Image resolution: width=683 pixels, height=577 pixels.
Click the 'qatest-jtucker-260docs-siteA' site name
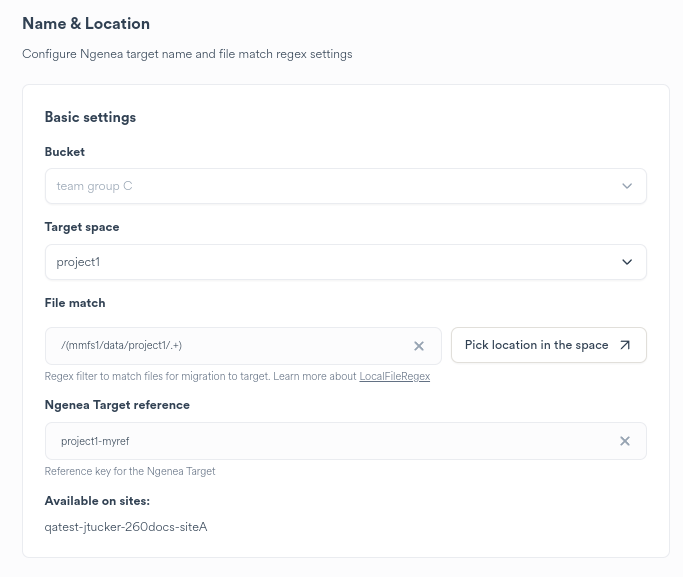pos(126,526)
